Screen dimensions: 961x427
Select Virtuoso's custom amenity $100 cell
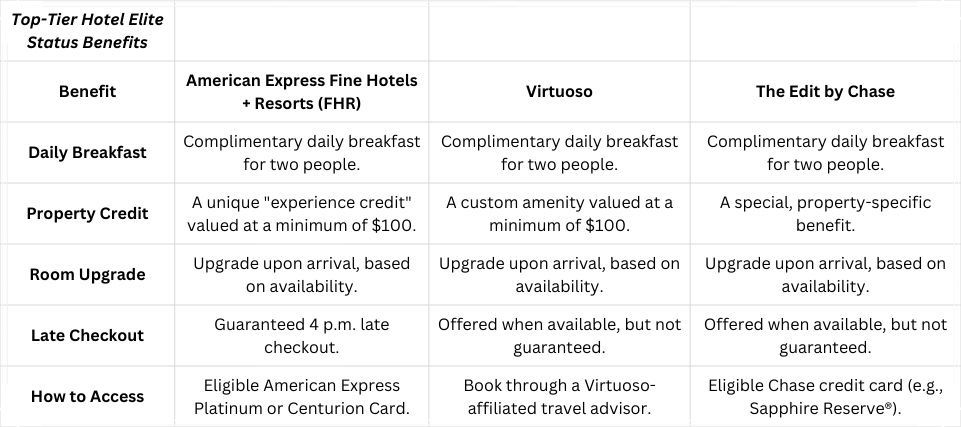[x=559, y=214]
